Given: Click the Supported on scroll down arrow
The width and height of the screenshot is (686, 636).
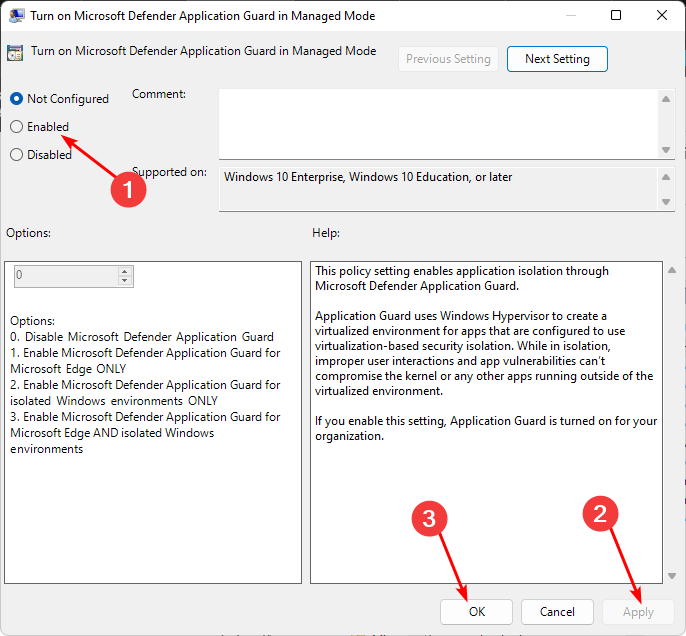Looking at the screenshot, I should (x=667, y=201).
